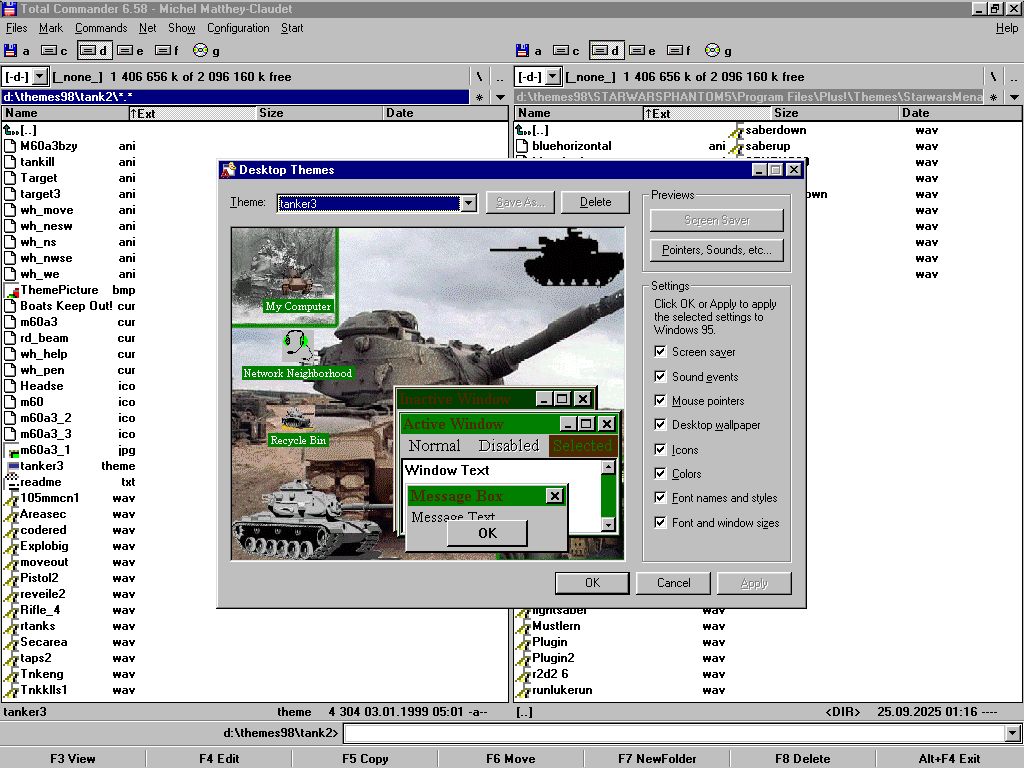Image resolution: width=1024 pixels, height=768 pixels.
Task: Click the Pointers, Sounds, etc... button
Action: 716,250
